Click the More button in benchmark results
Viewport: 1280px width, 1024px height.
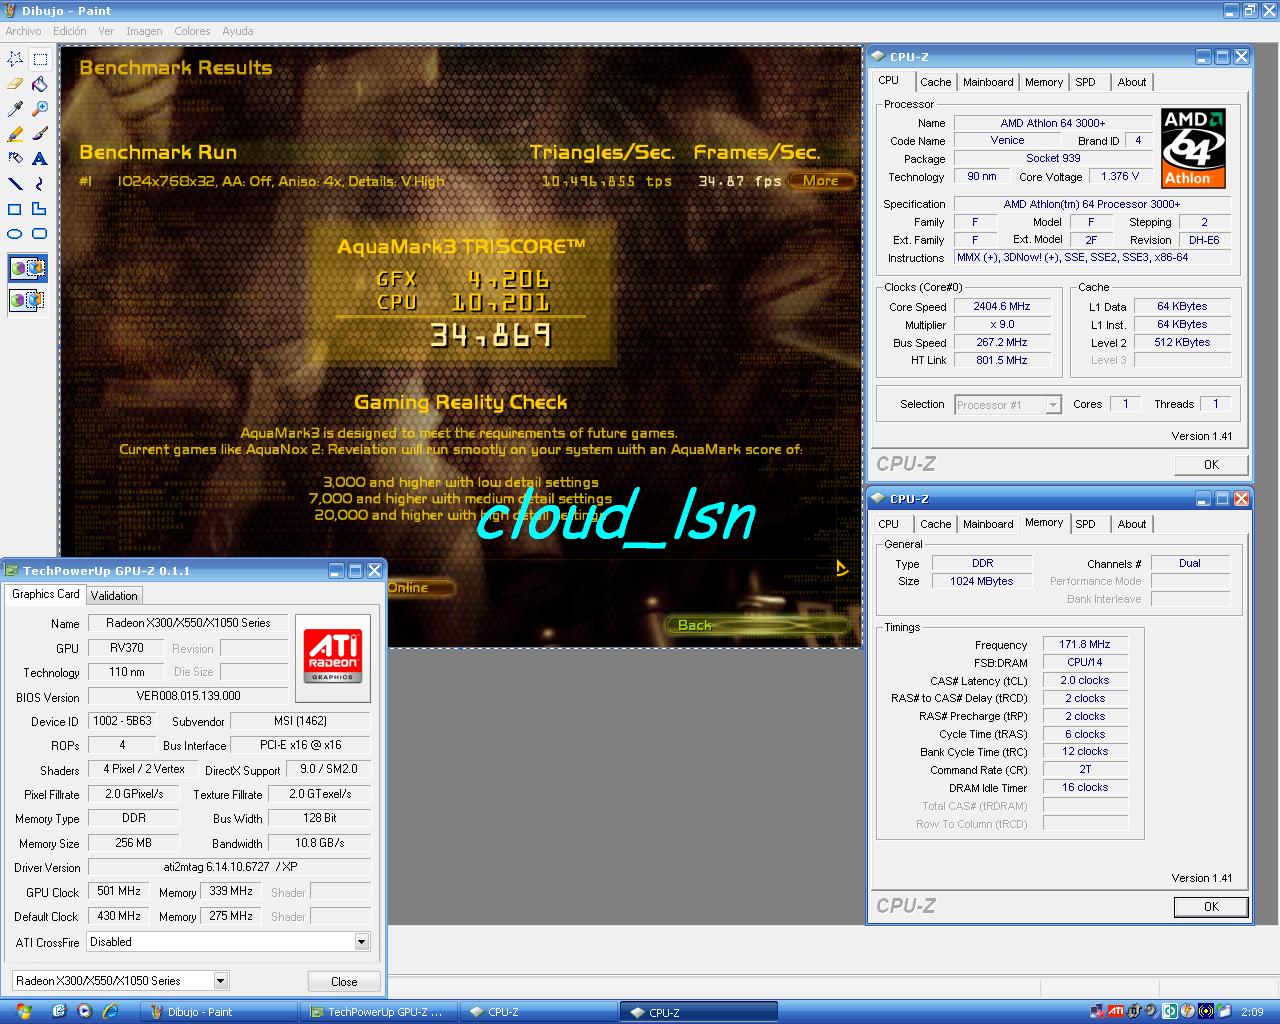point(821,181)
